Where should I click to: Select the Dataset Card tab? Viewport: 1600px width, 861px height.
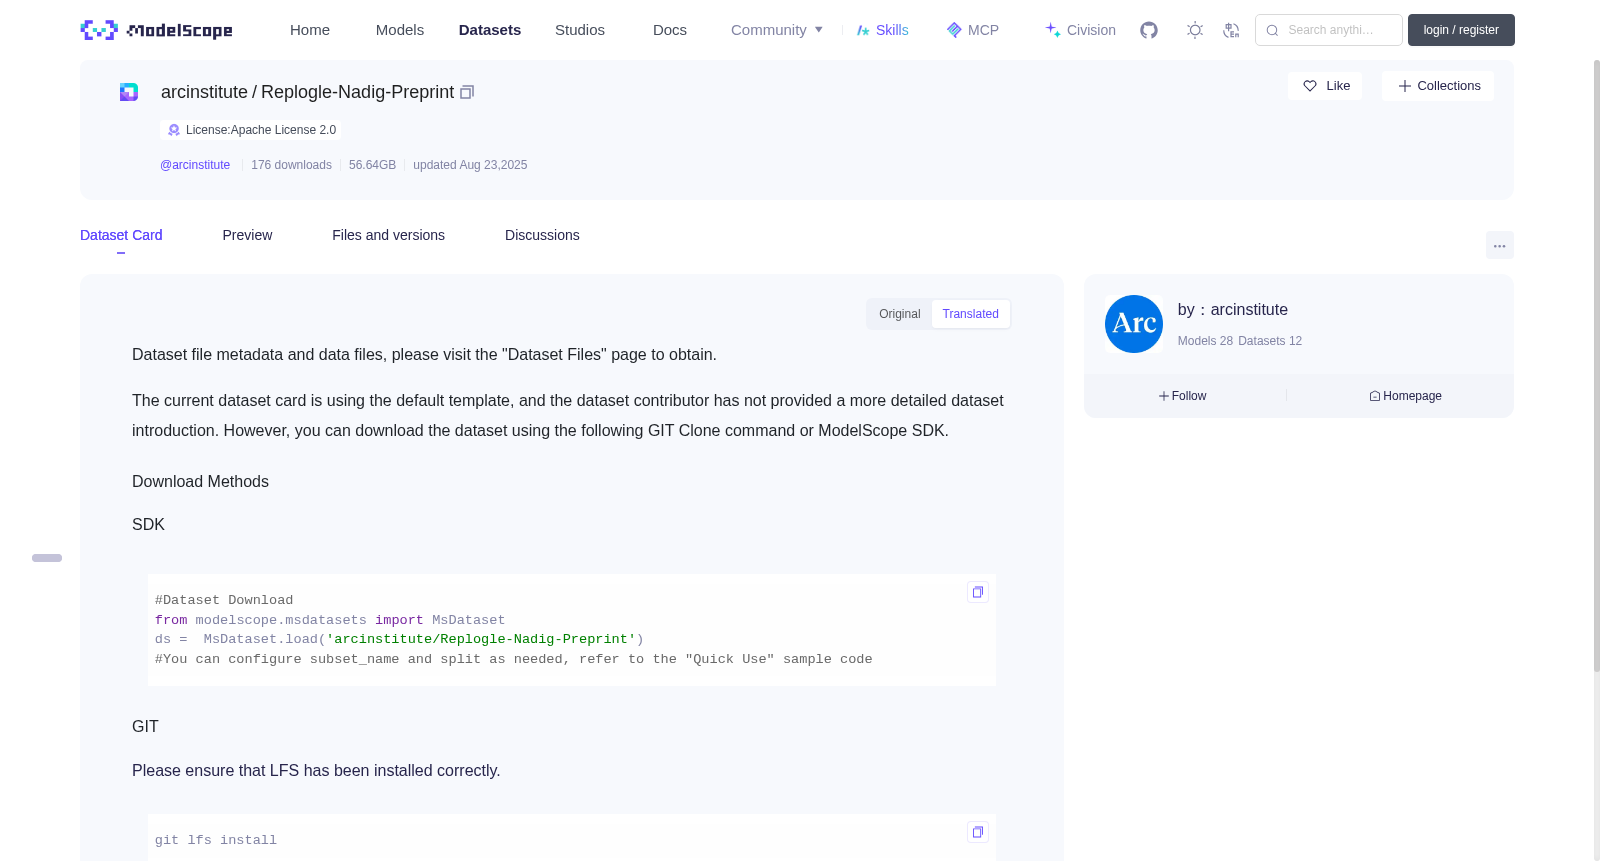[x=121, y=235]
